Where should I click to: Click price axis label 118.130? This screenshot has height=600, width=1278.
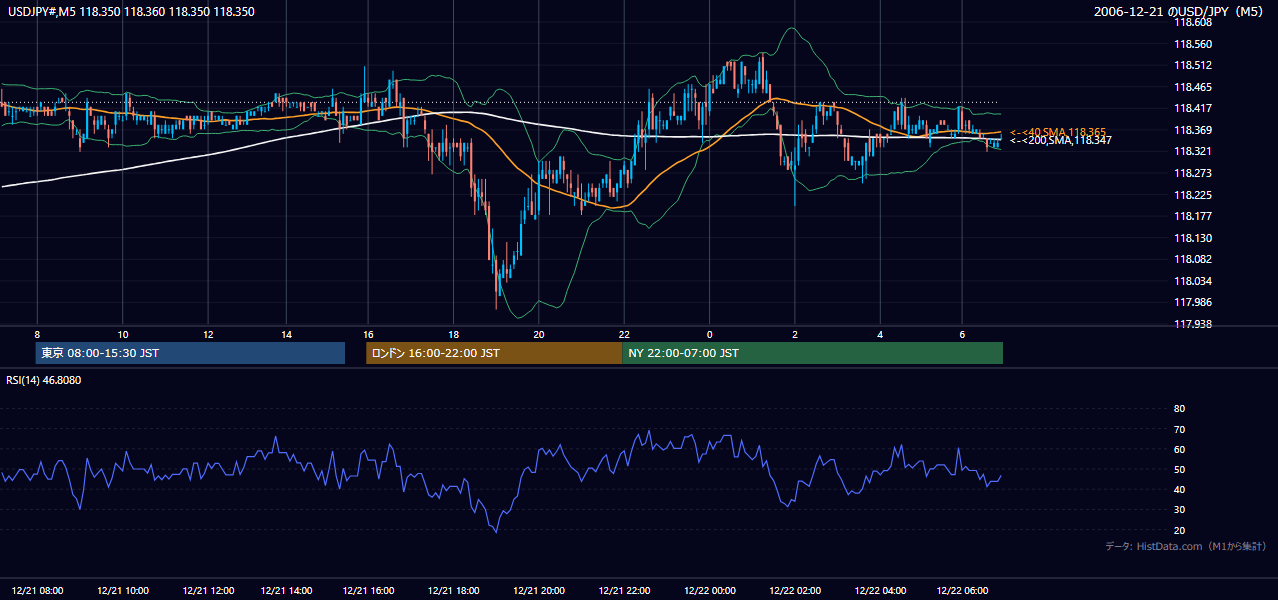pos(1192,238)
